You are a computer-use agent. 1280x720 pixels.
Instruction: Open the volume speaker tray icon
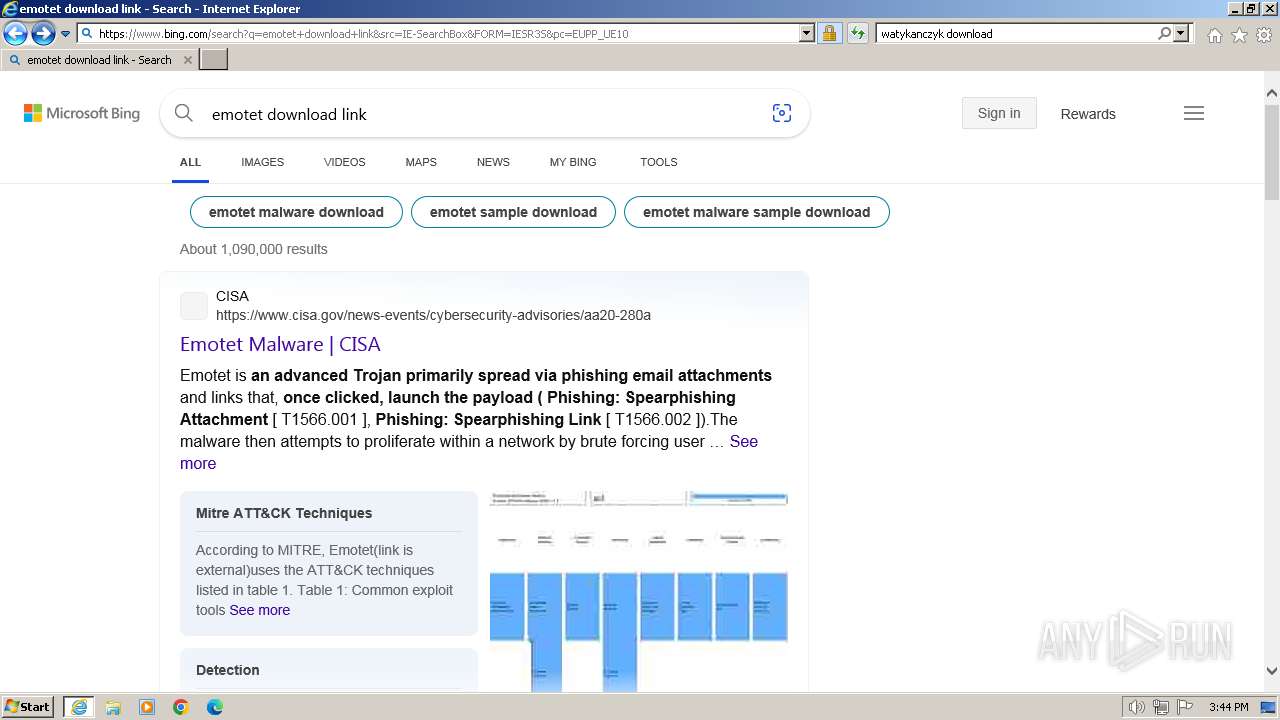(1137, 707)
